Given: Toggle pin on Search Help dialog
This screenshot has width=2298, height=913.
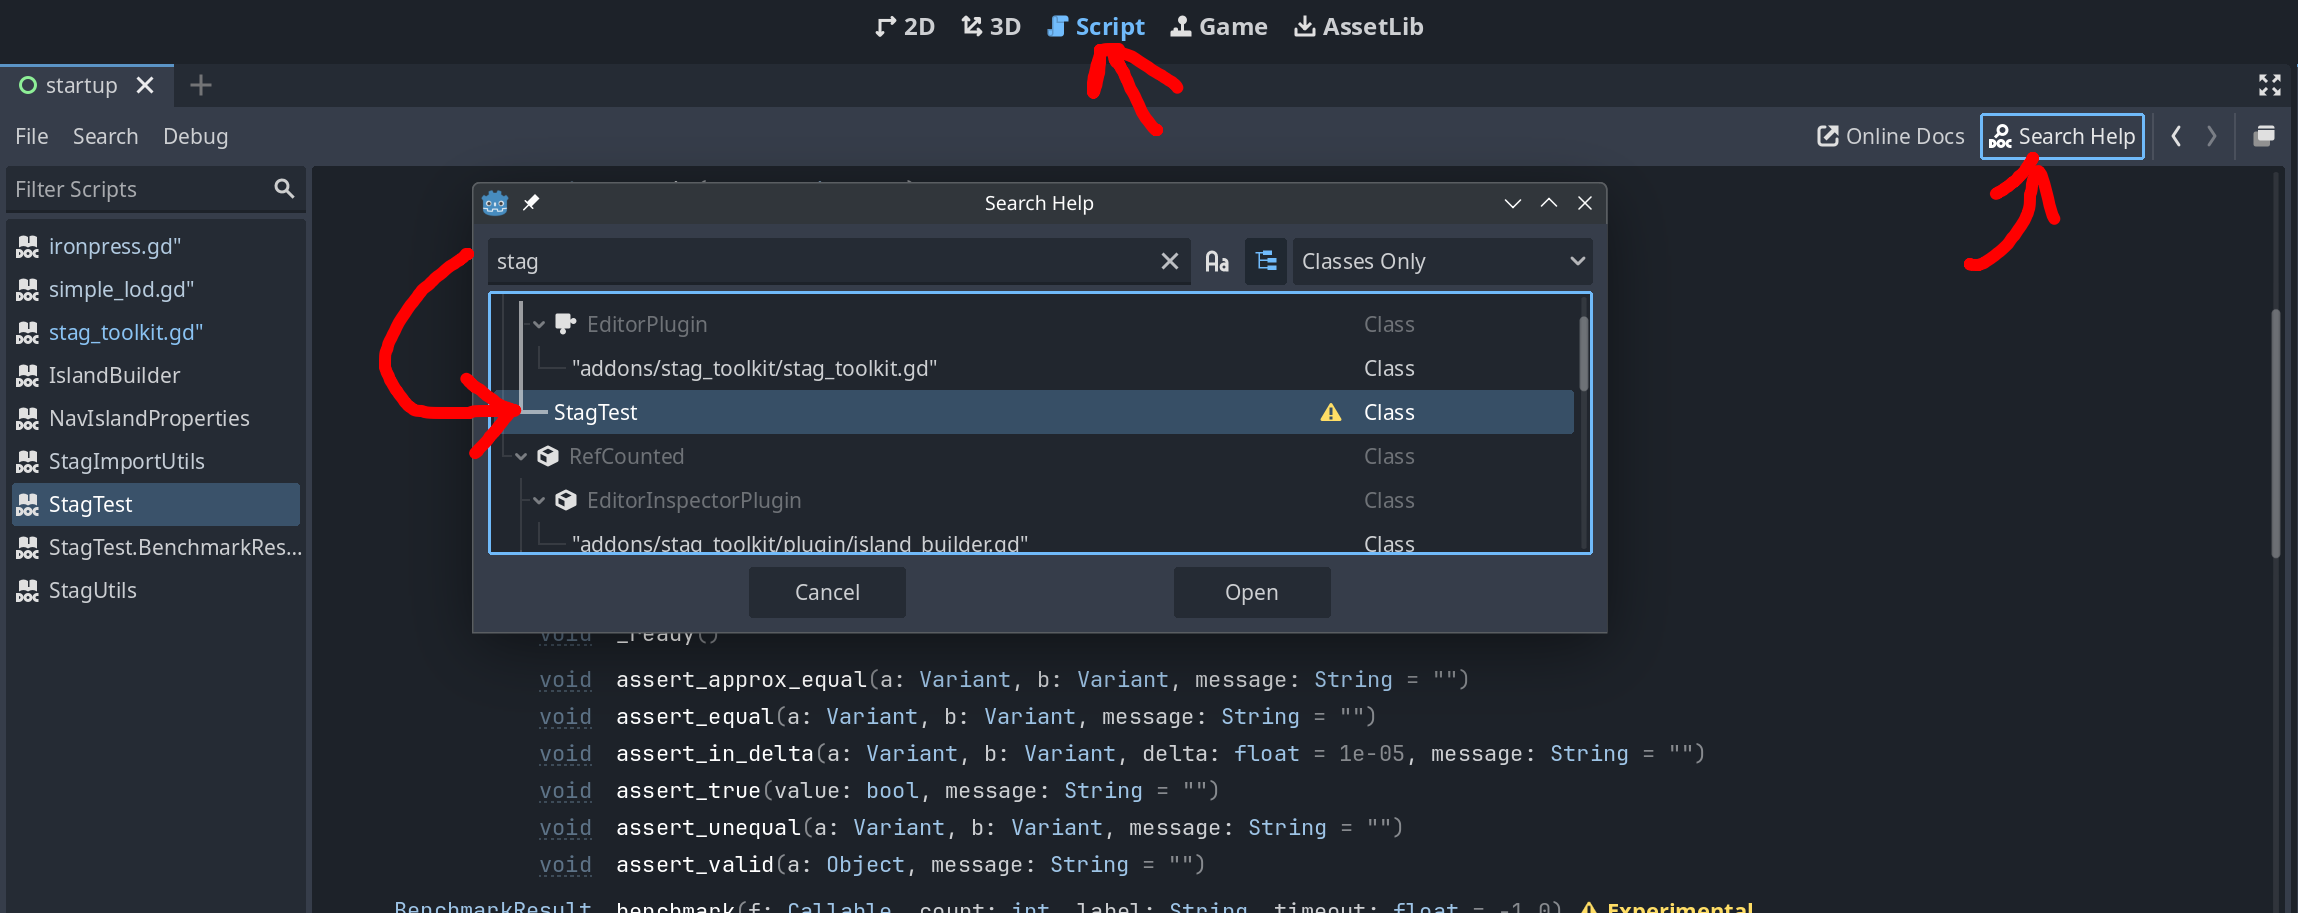Looking at the screenshot, I should click(531, 203).
